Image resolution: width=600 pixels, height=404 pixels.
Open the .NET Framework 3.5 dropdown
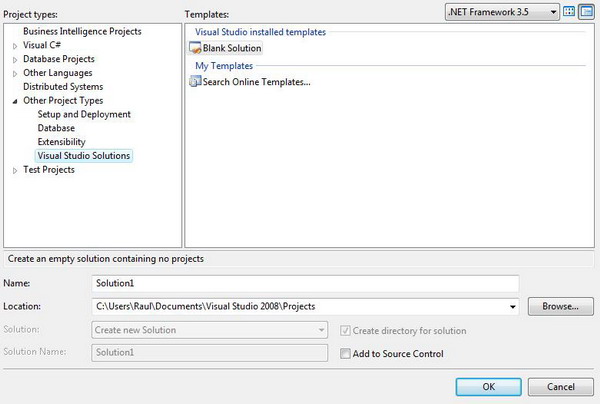(502, 12)
